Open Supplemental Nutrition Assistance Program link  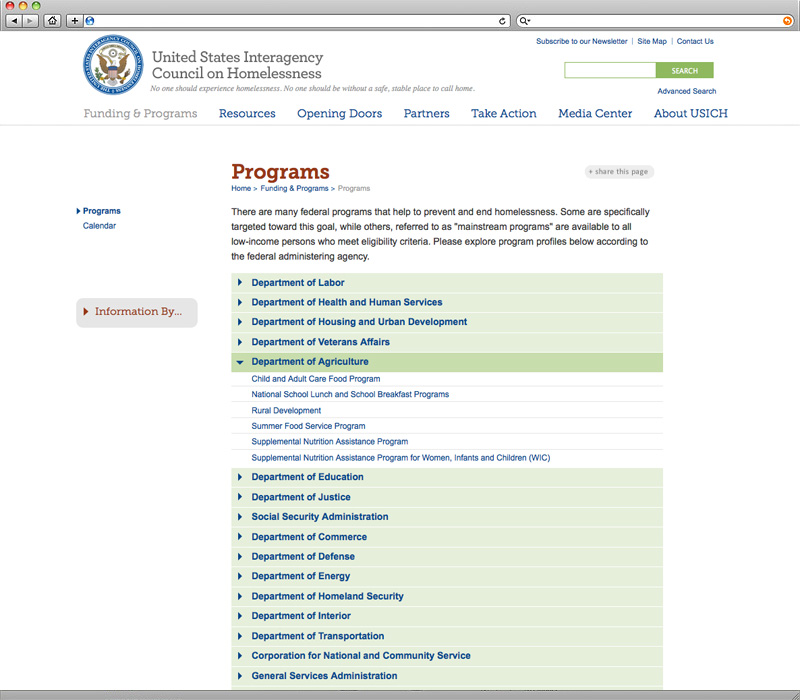pos(330,442)
